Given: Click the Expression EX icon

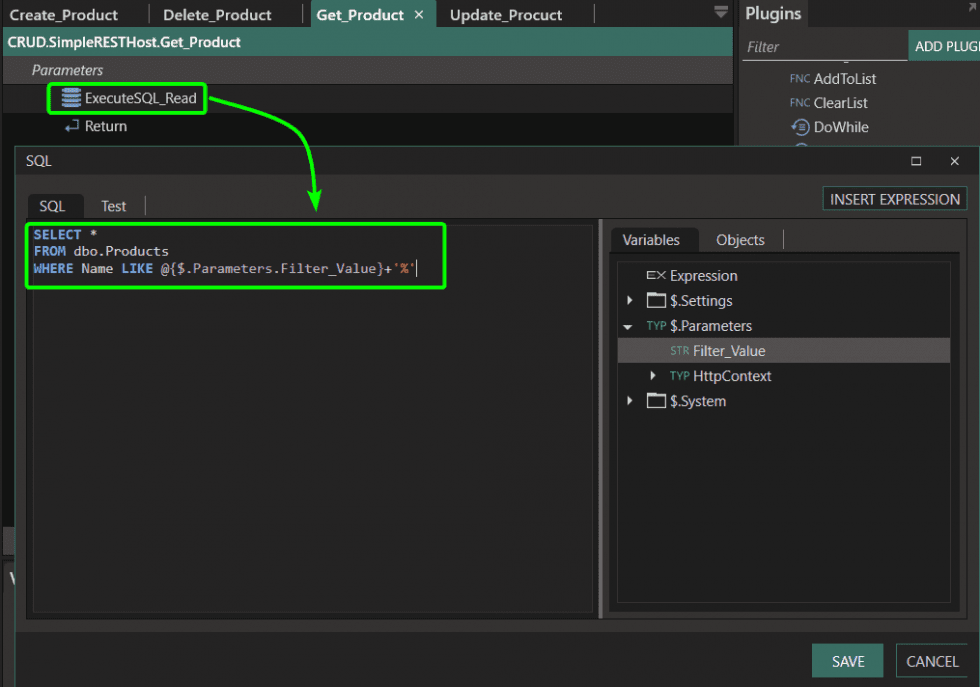Looking at the screenshot, I should pos(656,276).
